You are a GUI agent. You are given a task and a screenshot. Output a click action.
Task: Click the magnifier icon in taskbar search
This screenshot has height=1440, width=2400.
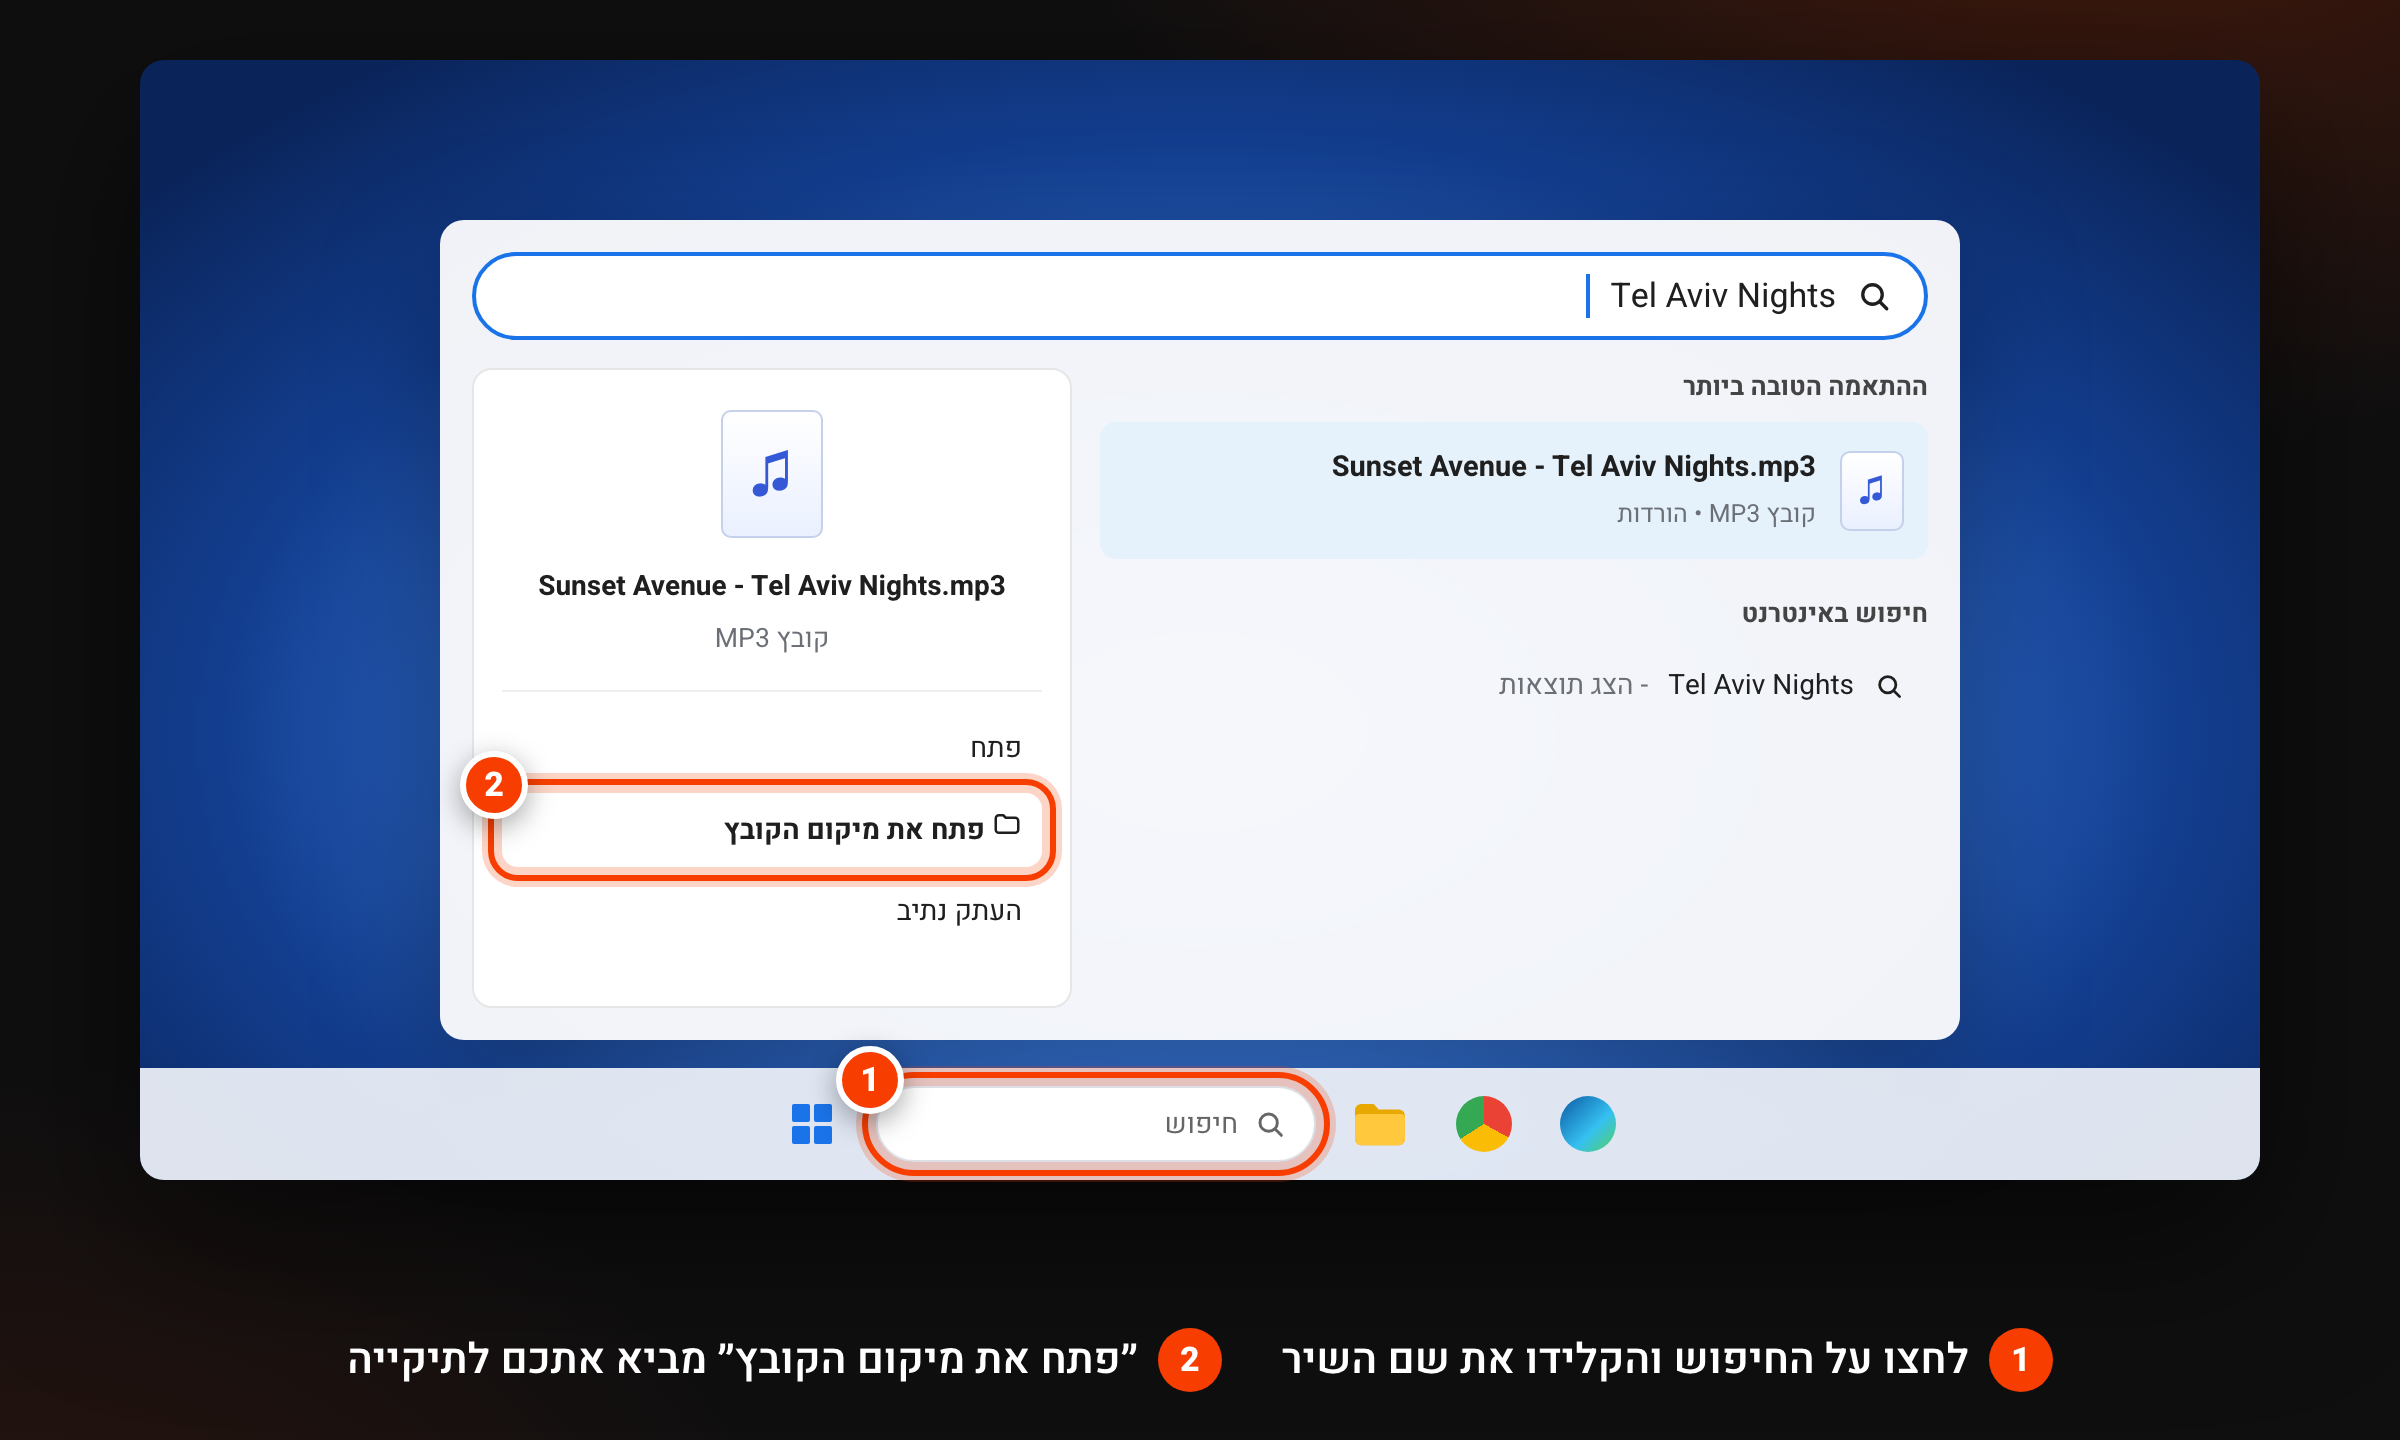pos(1270,1124)
